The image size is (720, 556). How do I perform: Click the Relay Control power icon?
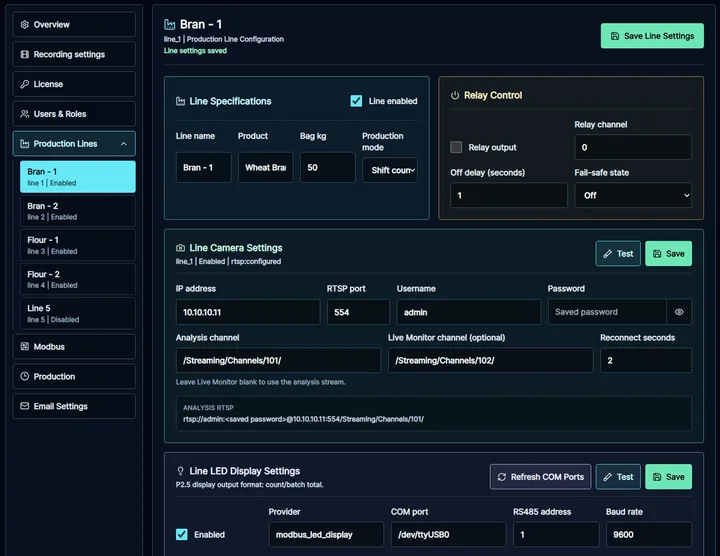point(455,95)
